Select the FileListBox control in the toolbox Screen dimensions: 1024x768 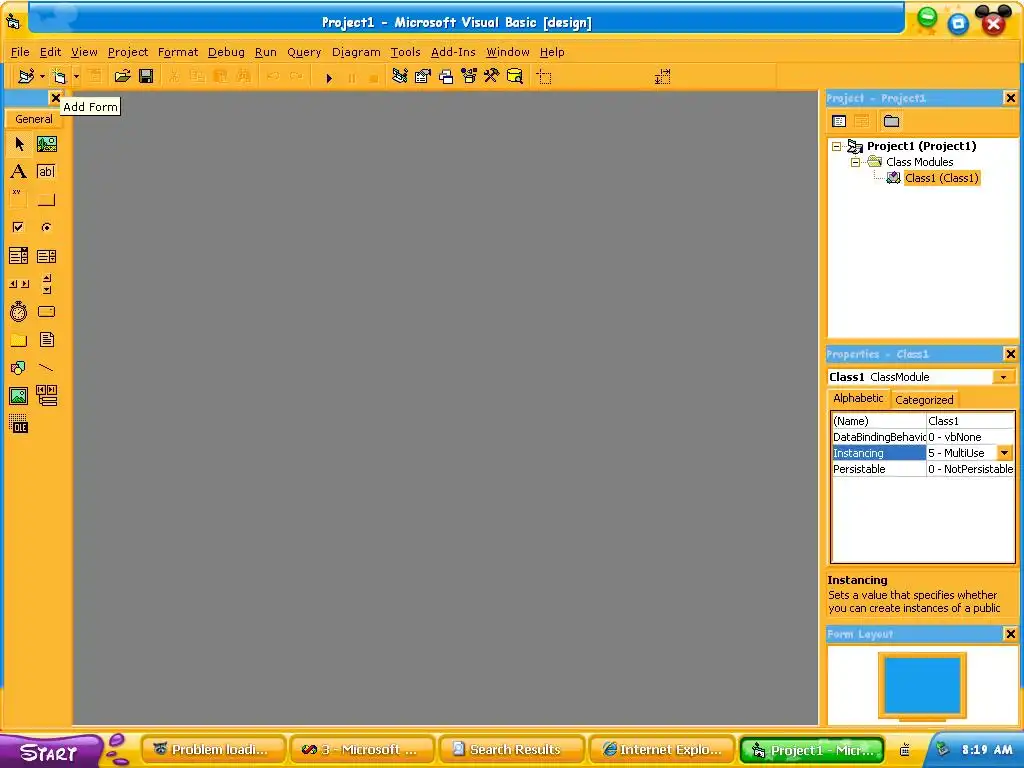pyautogui.click(x=46, y=340)
